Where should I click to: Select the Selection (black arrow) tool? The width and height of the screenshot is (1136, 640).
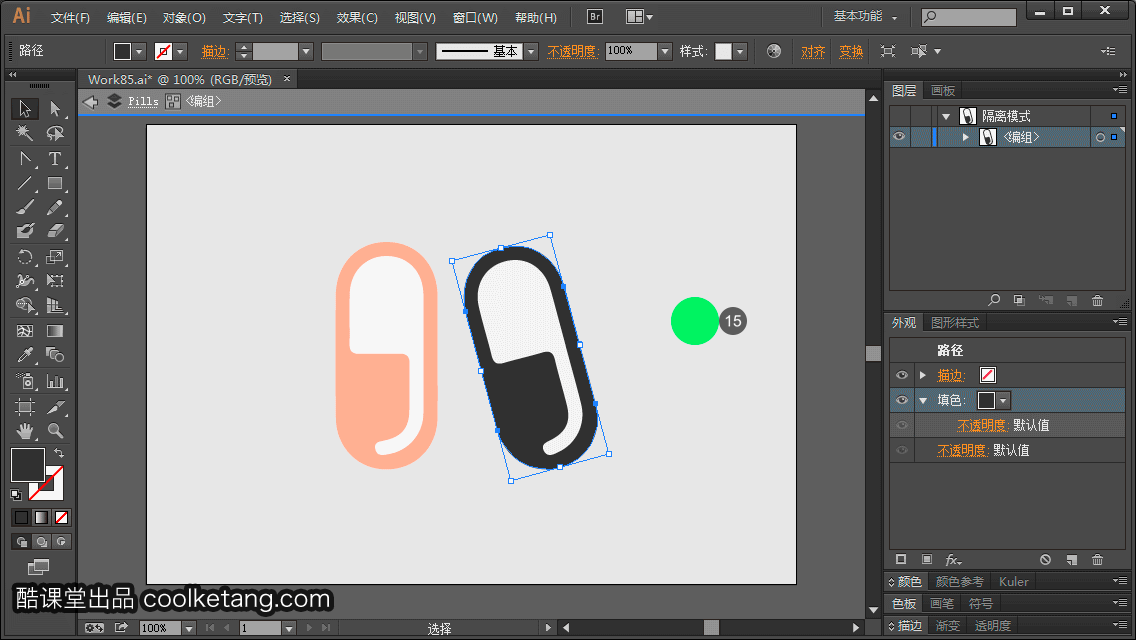click(25, 109)
